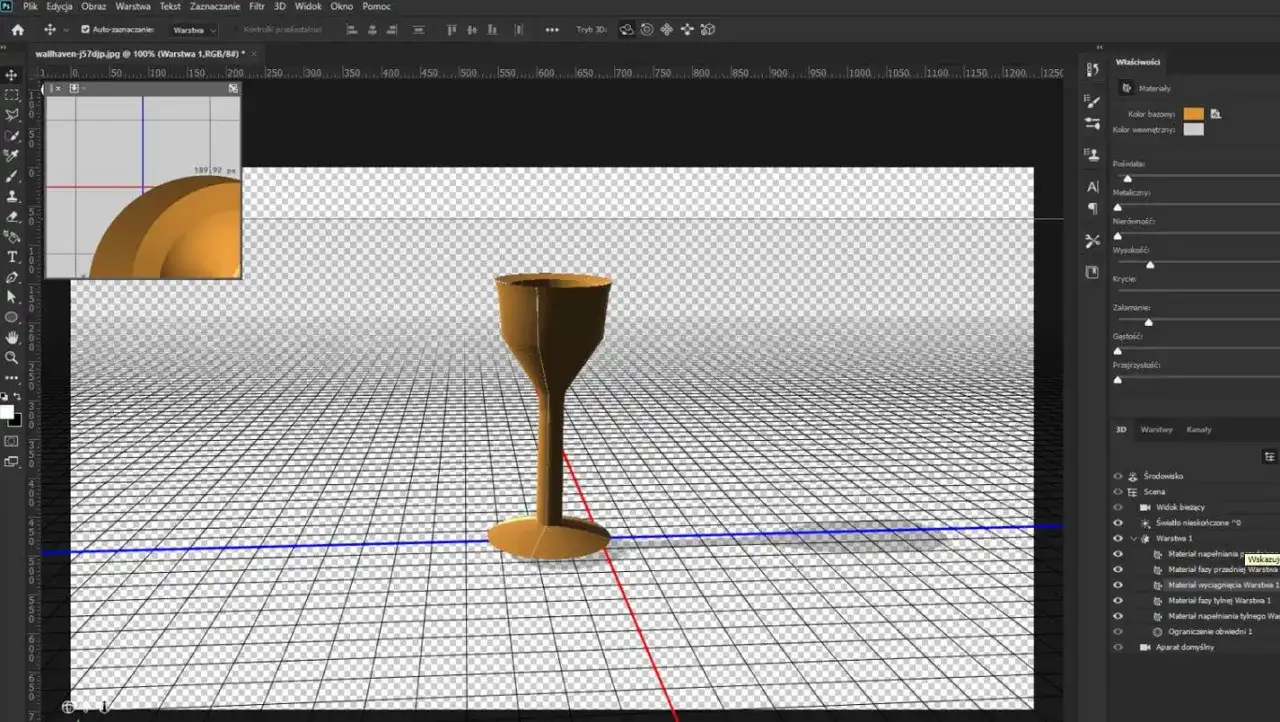This screenshot has height=722, width=1280.
Task: Open the Kolor bazowy color swatch
Action: pyautogui.click(x=1192, y=113)
